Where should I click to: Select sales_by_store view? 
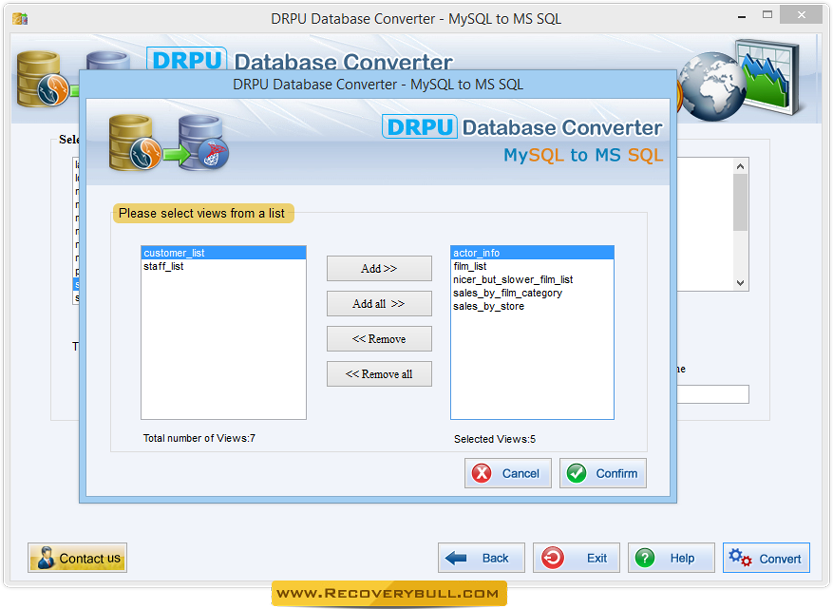532,306
